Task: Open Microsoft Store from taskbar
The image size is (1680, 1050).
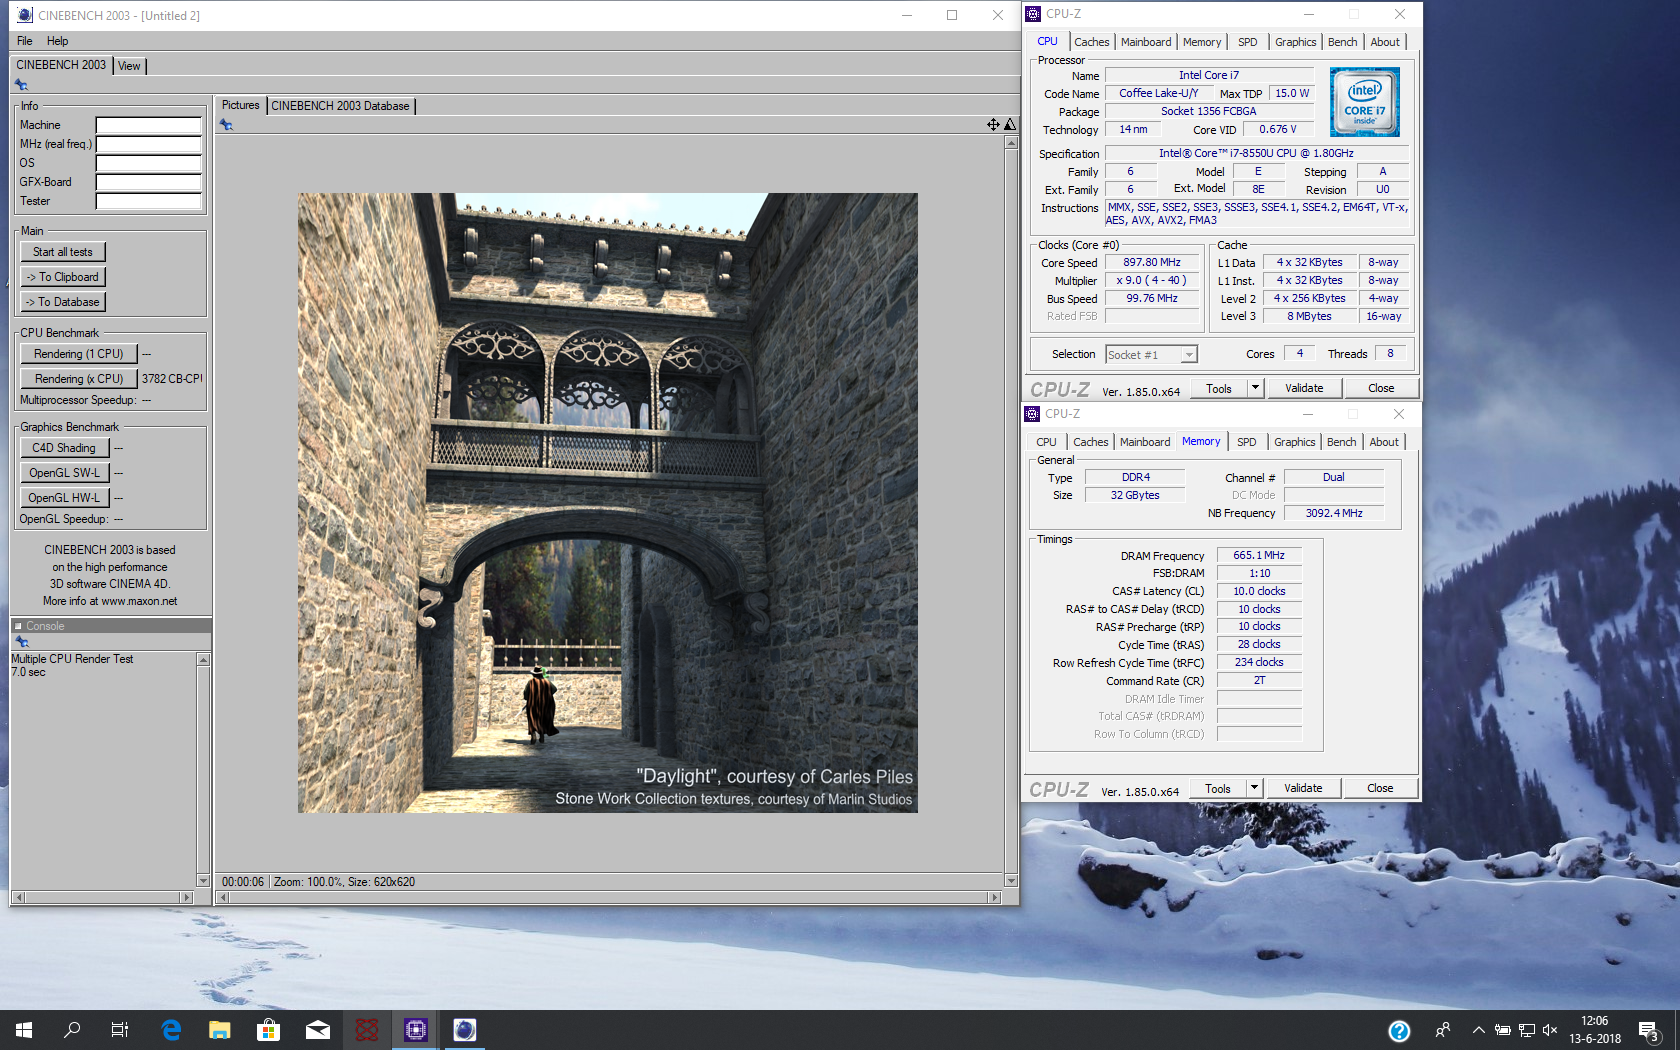Action: click(x=268, y=1030)
